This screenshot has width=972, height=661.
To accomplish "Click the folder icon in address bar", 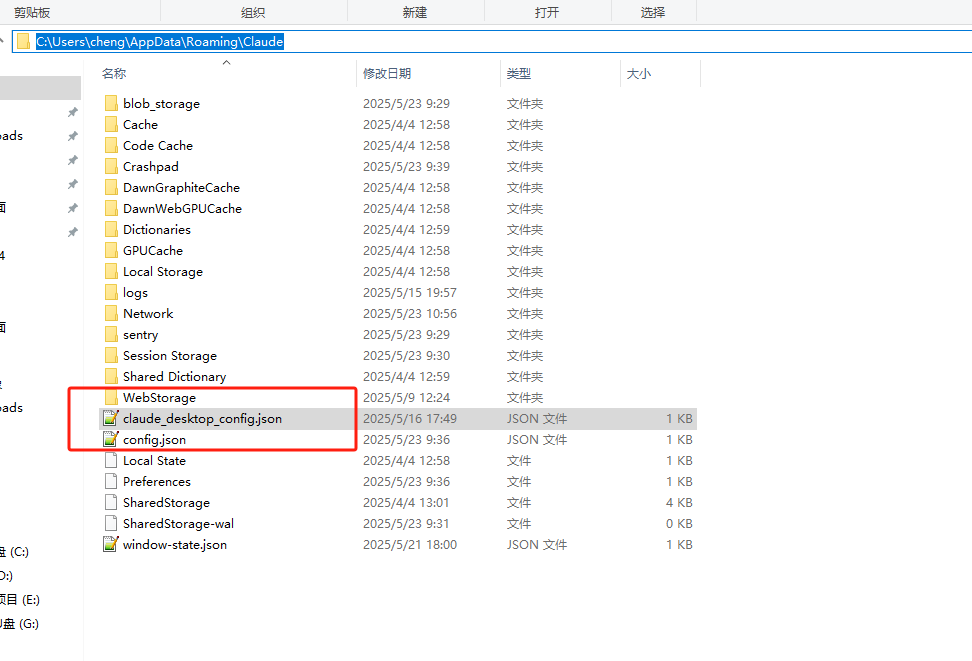I will 23,42.
